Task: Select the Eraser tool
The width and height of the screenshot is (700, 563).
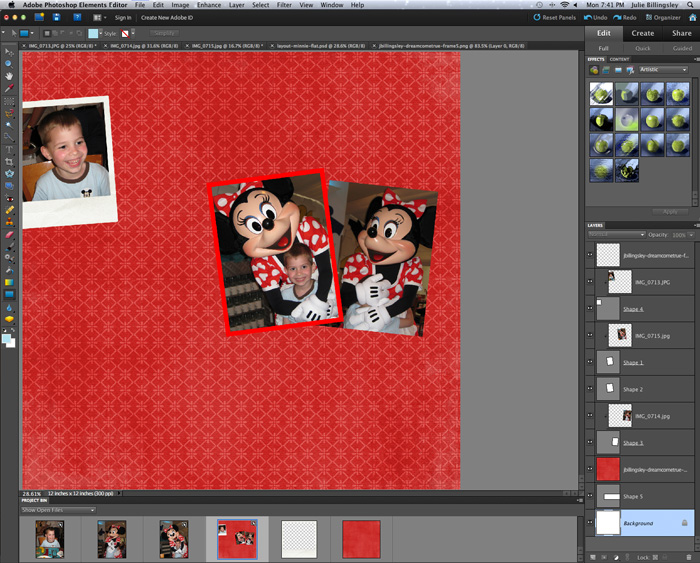Action: click(x=9, y=234)
